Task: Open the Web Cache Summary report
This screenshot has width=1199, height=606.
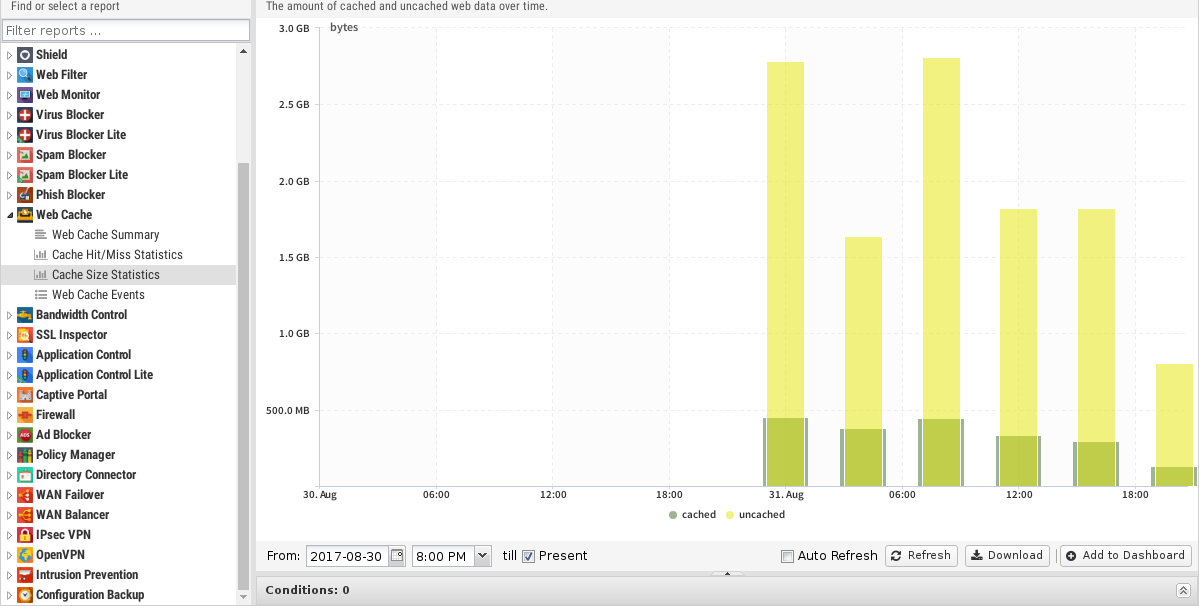Action: pos(106,235)
